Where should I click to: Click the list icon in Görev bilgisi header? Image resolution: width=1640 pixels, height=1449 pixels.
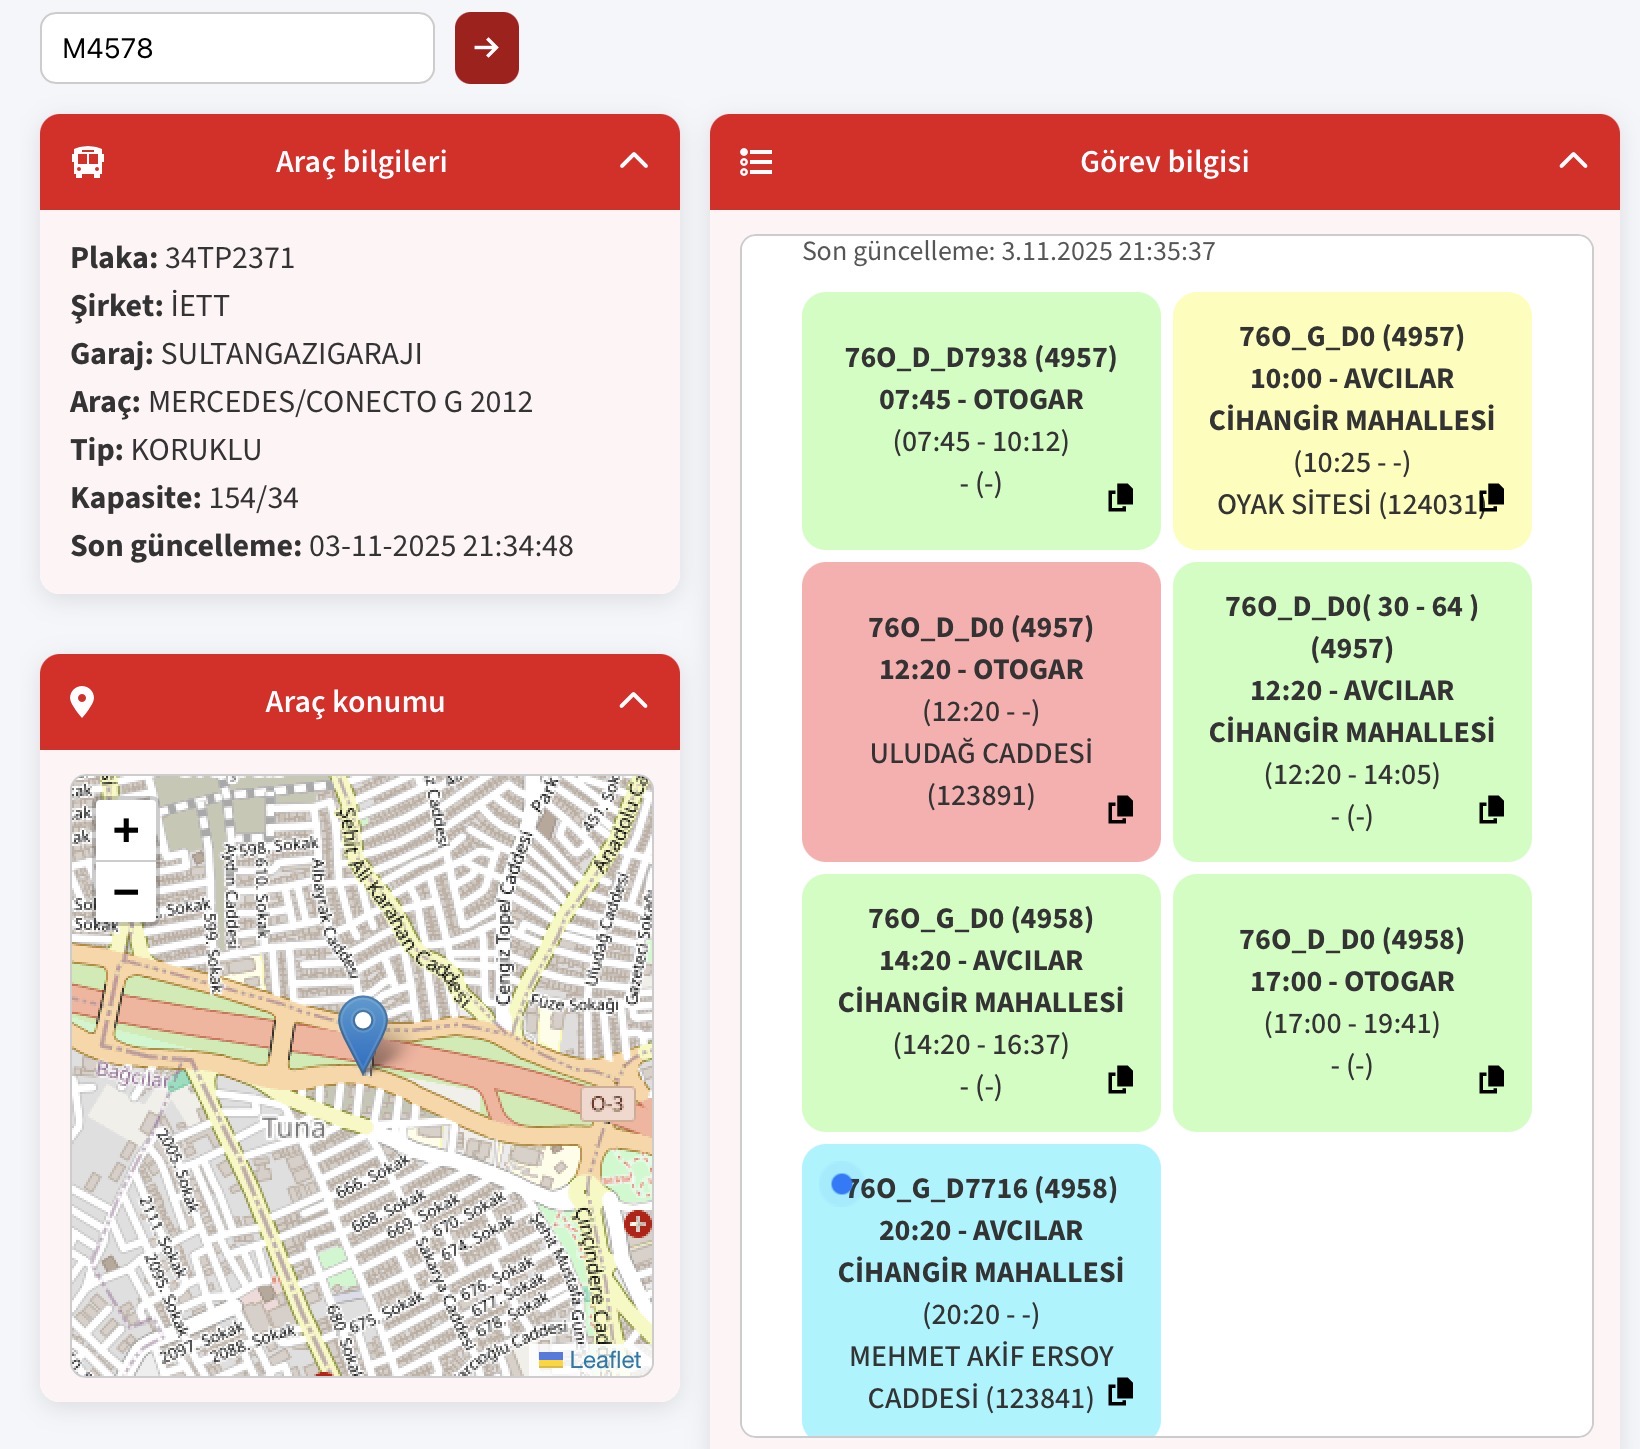pos(756,162)
